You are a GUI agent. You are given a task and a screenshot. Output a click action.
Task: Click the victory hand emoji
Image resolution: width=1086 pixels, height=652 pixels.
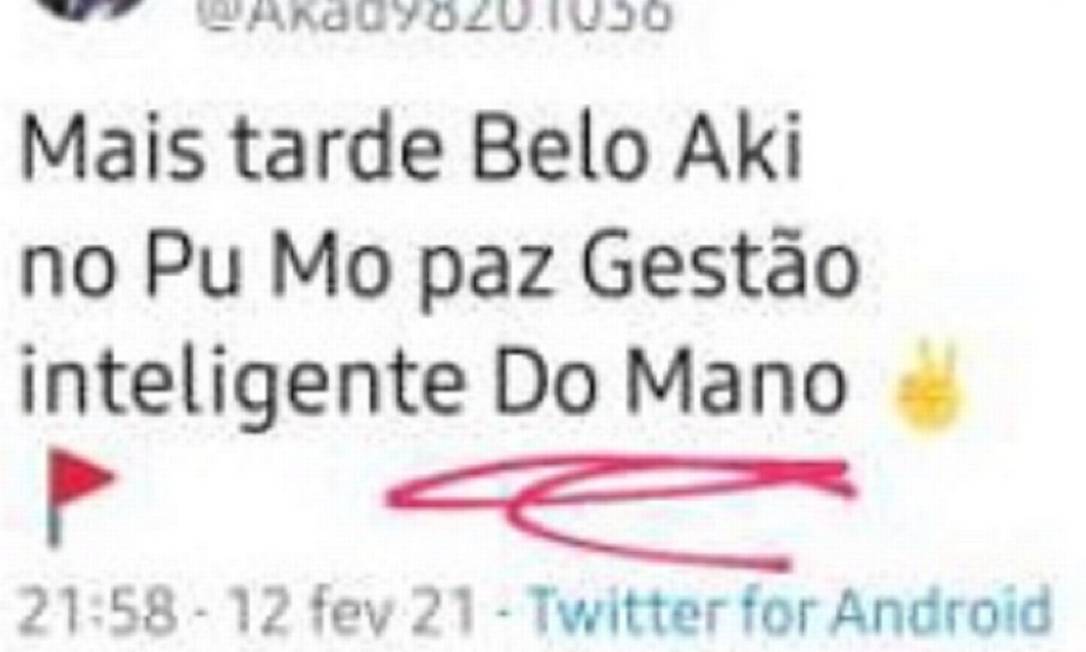(x=928, y=385)
